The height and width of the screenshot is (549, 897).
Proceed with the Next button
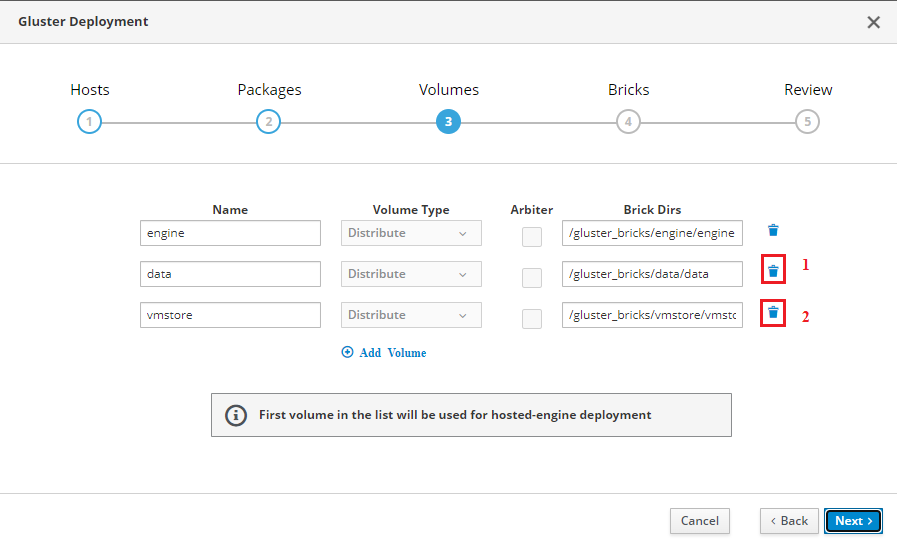[x=853, y=521]
